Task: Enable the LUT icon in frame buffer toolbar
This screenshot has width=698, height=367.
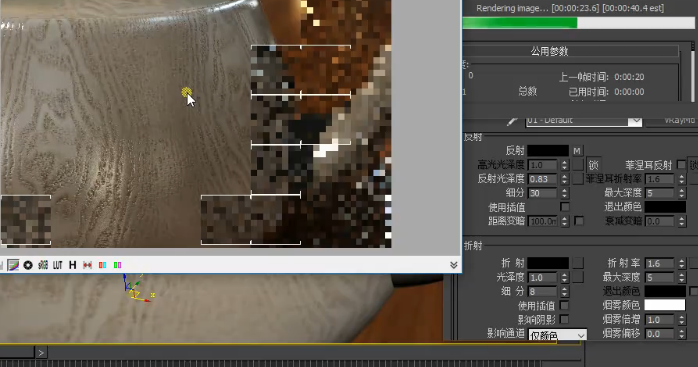Action: pos(57,265)
